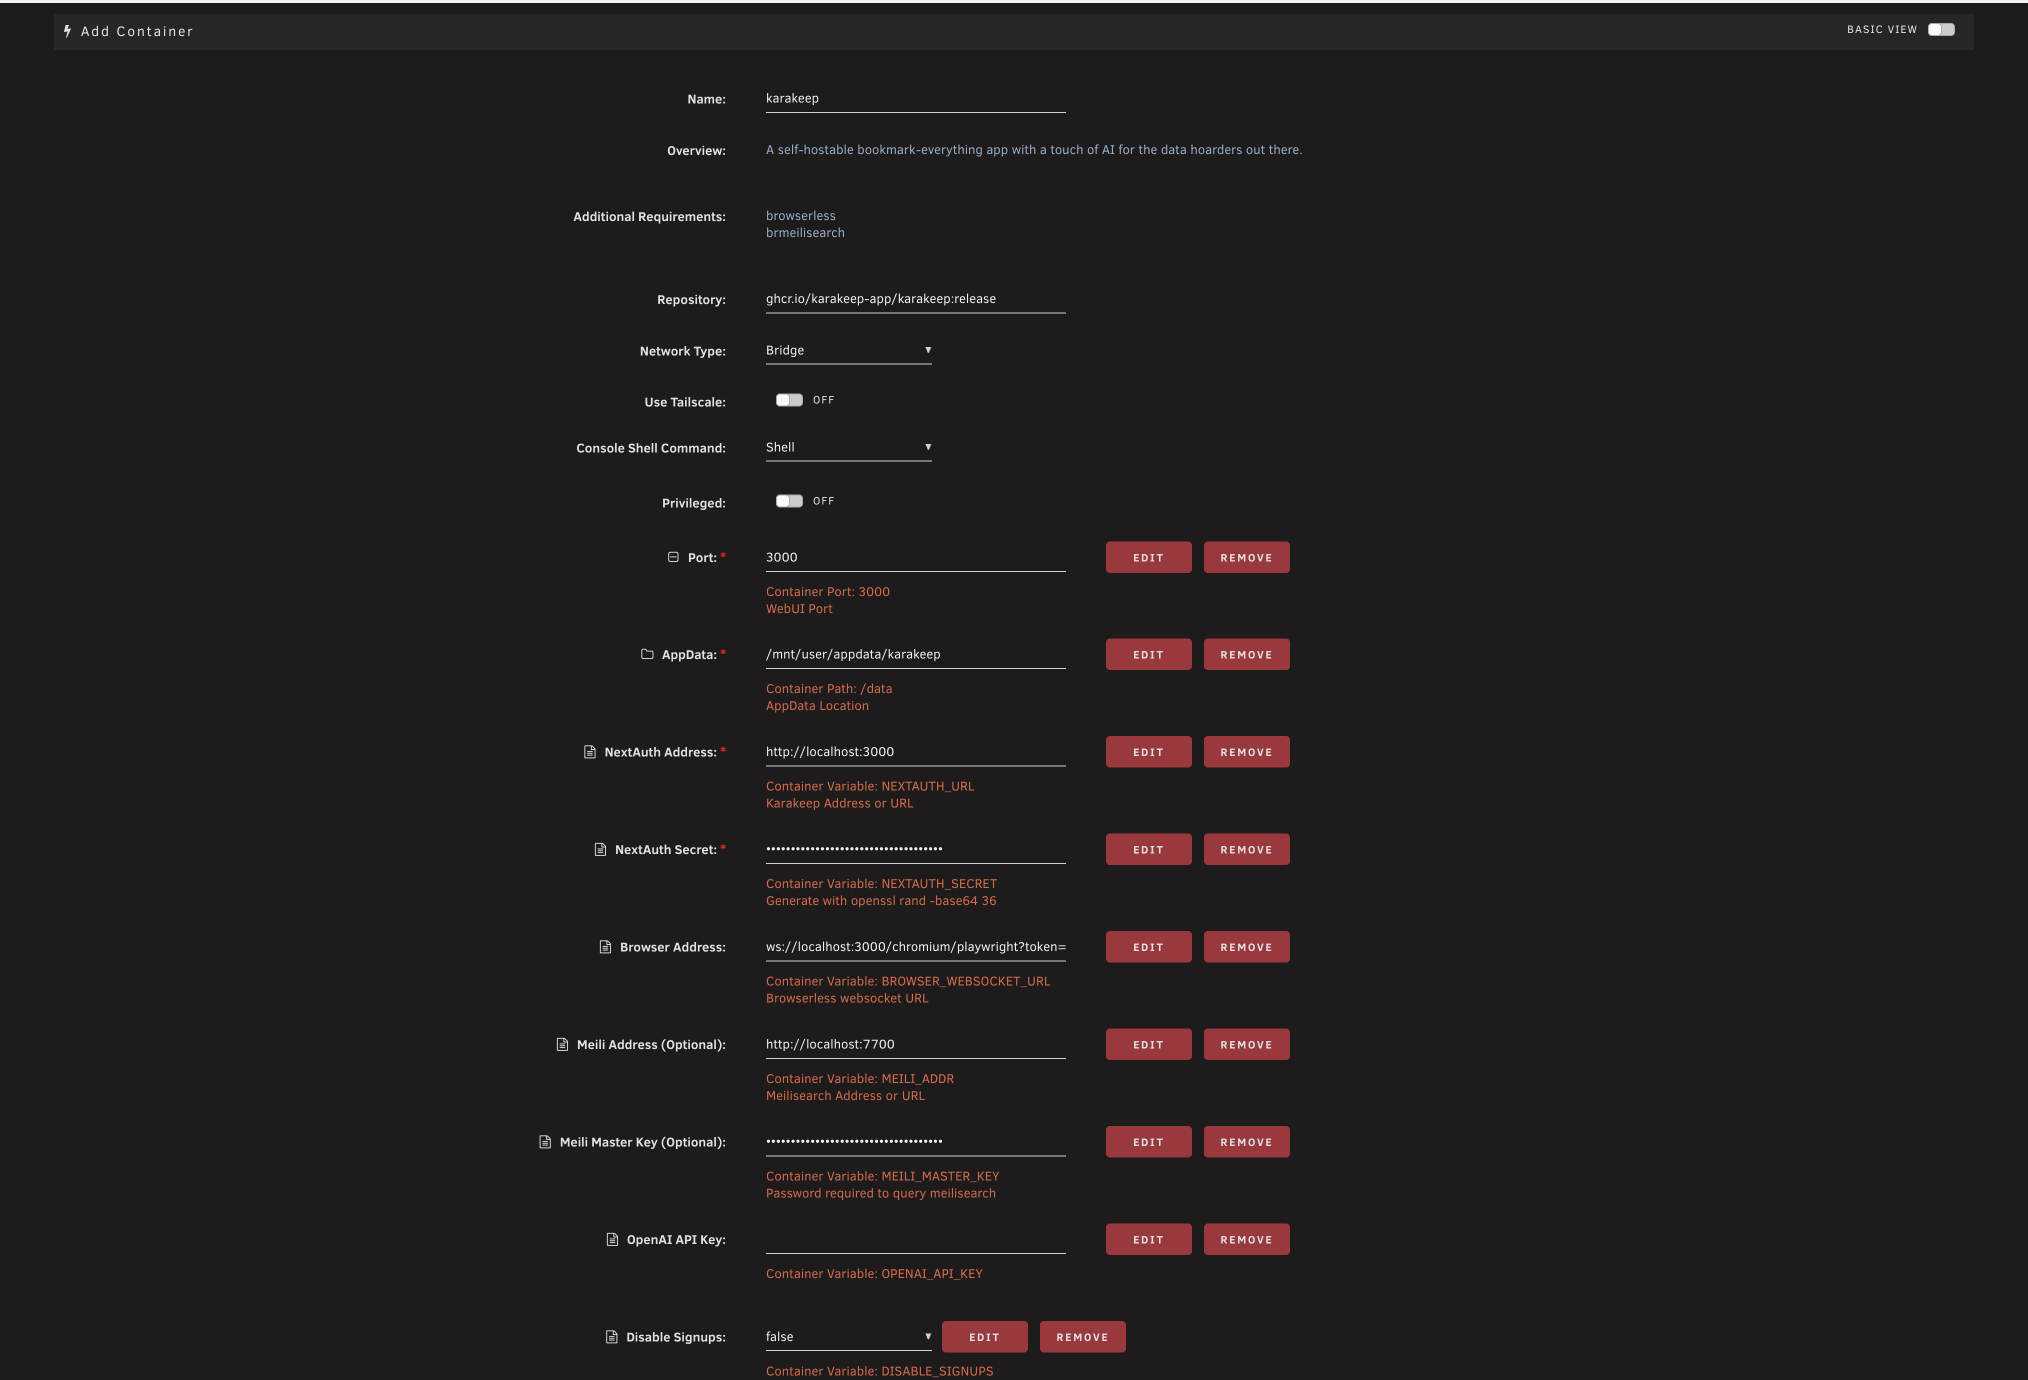This screenshot has height=1380, width=2028.
Task: Edit the NextAuth Address variable
Action: 1148,752
